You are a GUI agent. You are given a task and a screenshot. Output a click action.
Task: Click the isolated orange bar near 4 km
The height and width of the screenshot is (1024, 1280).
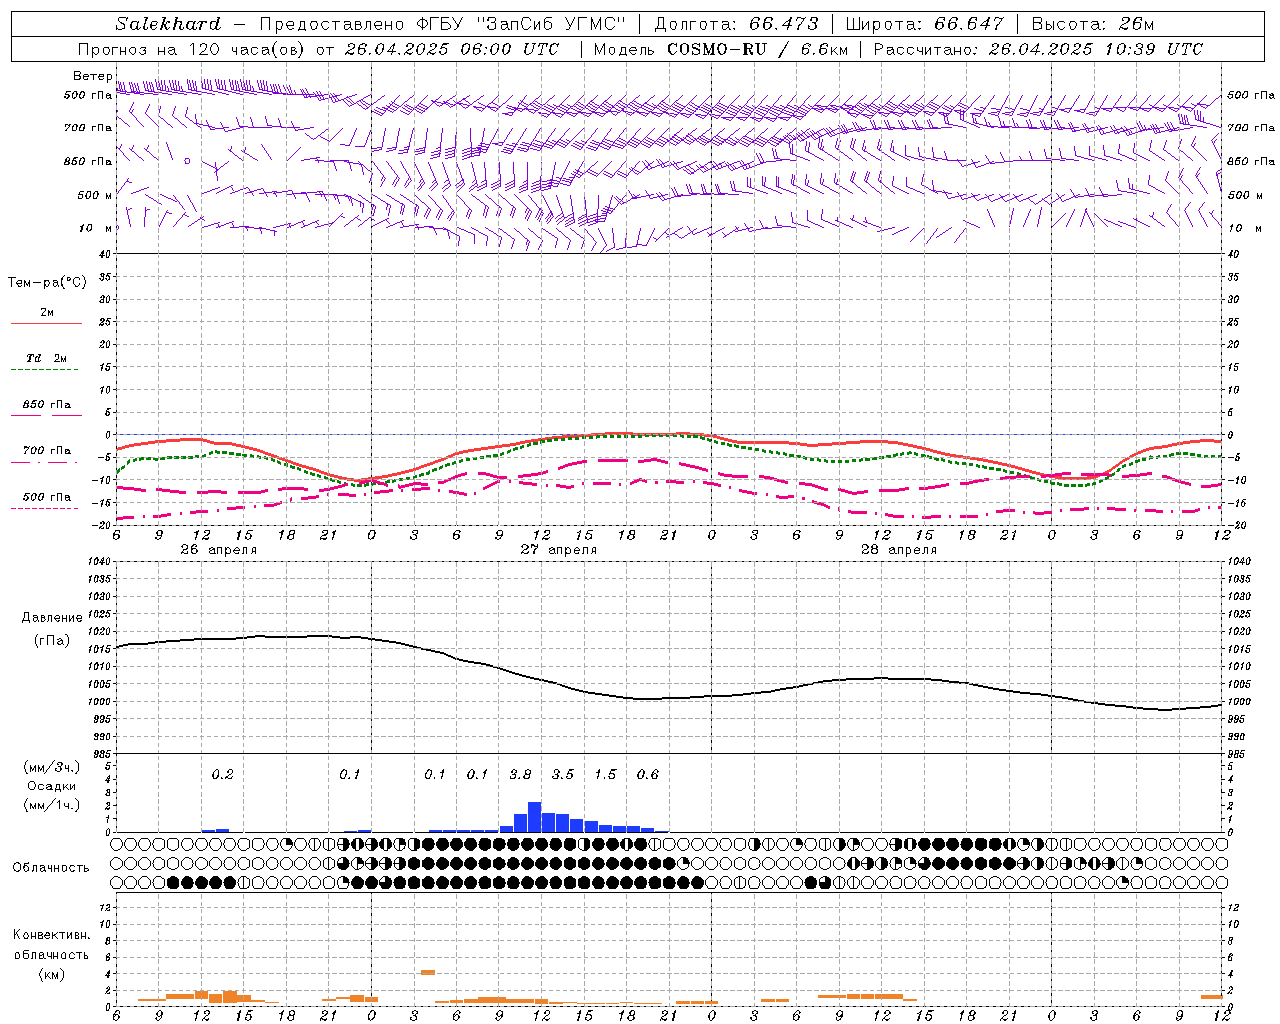tap(427, 972)
